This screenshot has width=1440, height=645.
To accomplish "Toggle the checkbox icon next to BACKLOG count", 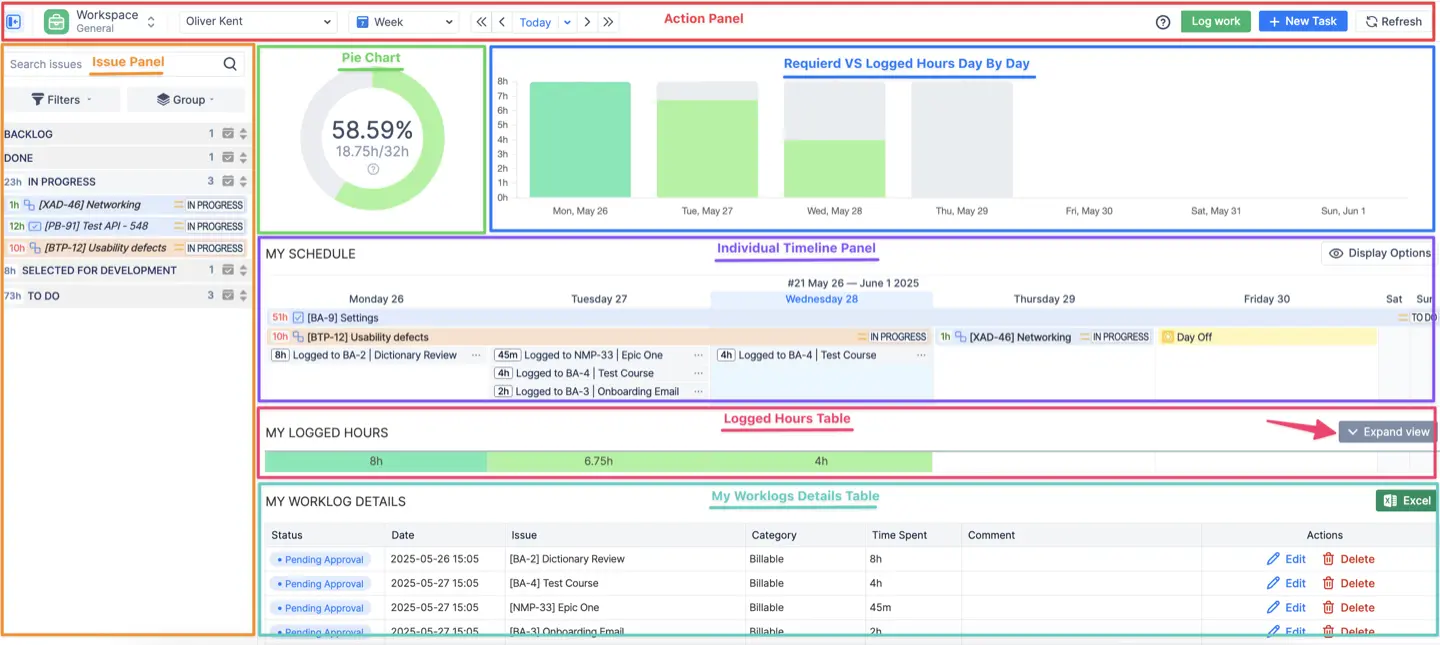I will click(x=227, y=134).
